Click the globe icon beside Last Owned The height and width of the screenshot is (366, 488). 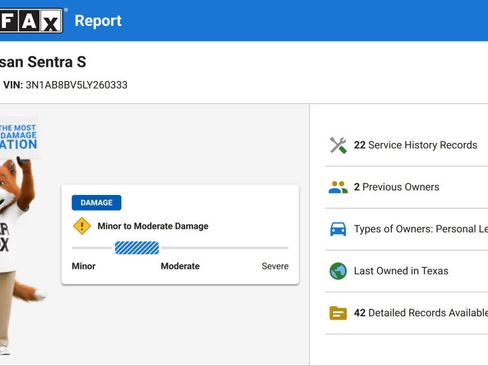(338, 271)
